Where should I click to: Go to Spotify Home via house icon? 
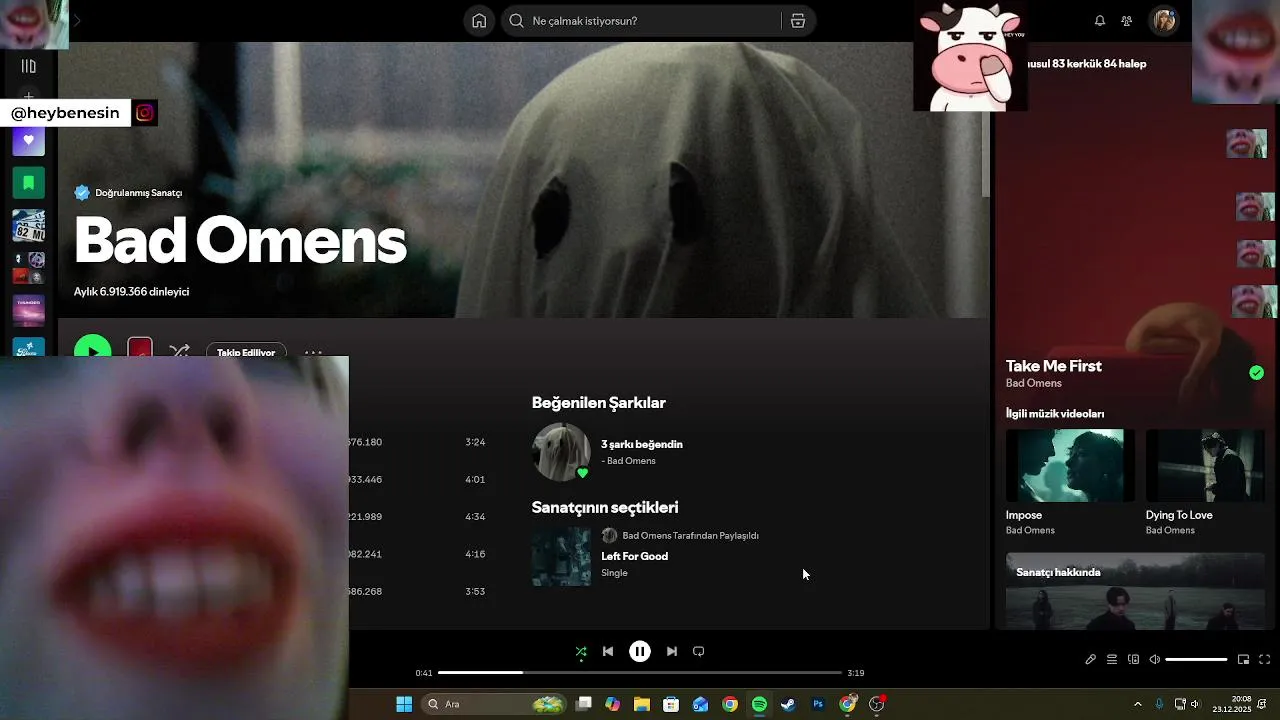tap(479, 21)
